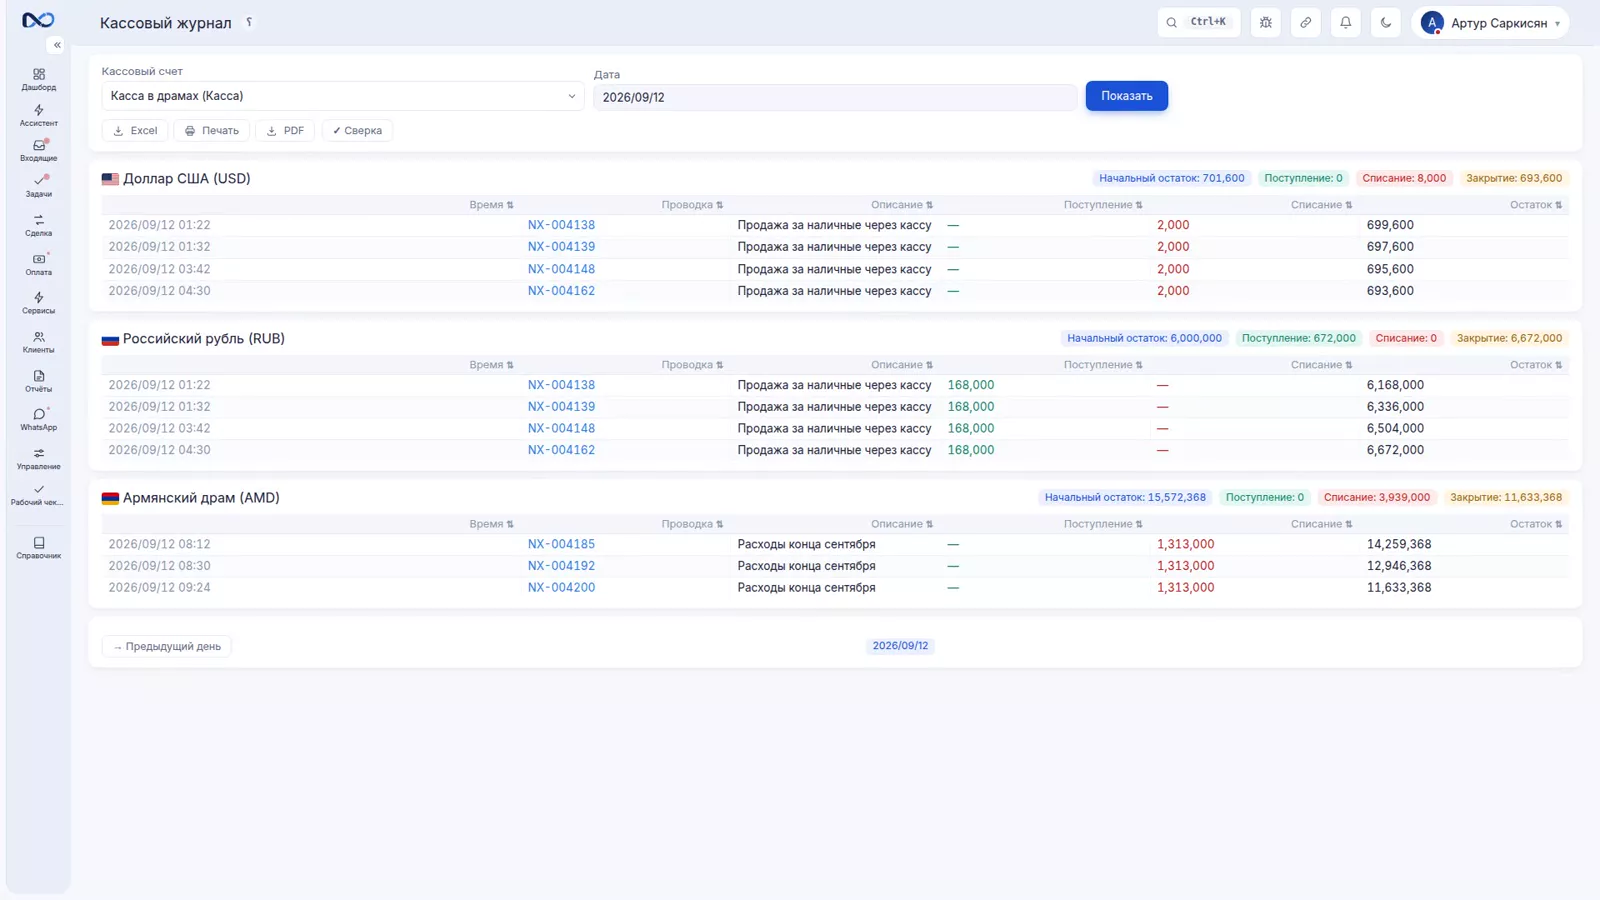Open Клиенты in the sidebar
1600x900 pixels.
(39, 342)
